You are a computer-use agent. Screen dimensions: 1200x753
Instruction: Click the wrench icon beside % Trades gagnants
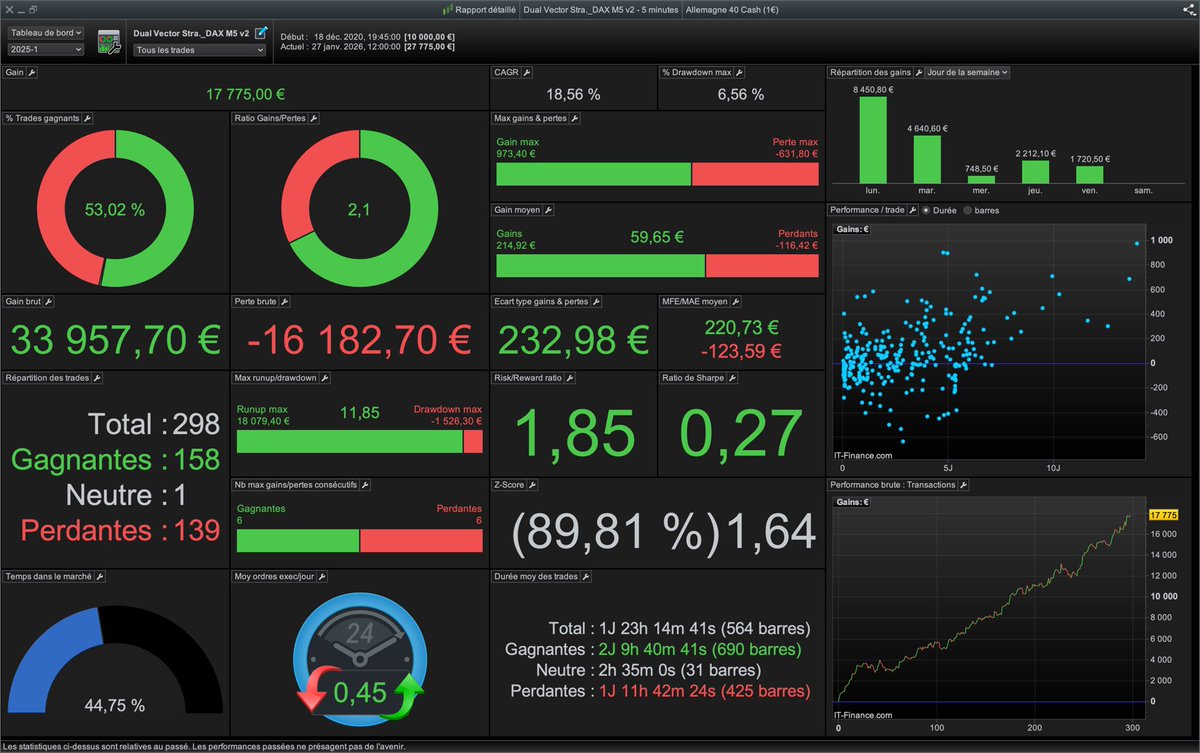click(87, 118)
